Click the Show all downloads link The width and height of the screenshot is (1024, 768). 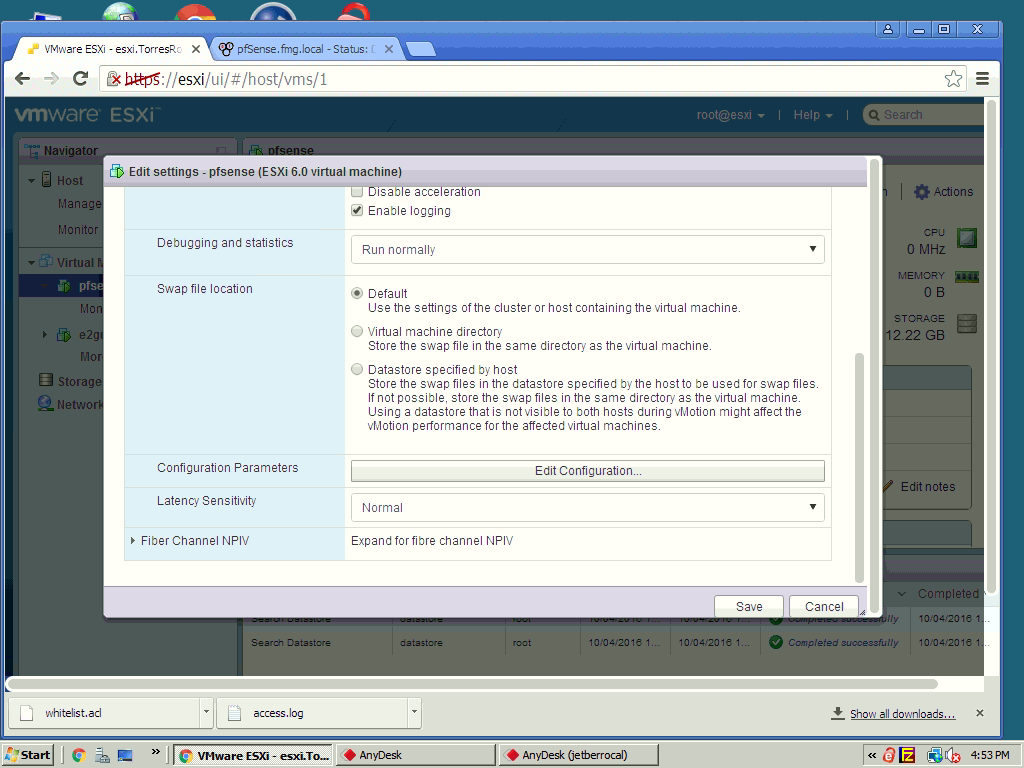click(x=903, y=714)
